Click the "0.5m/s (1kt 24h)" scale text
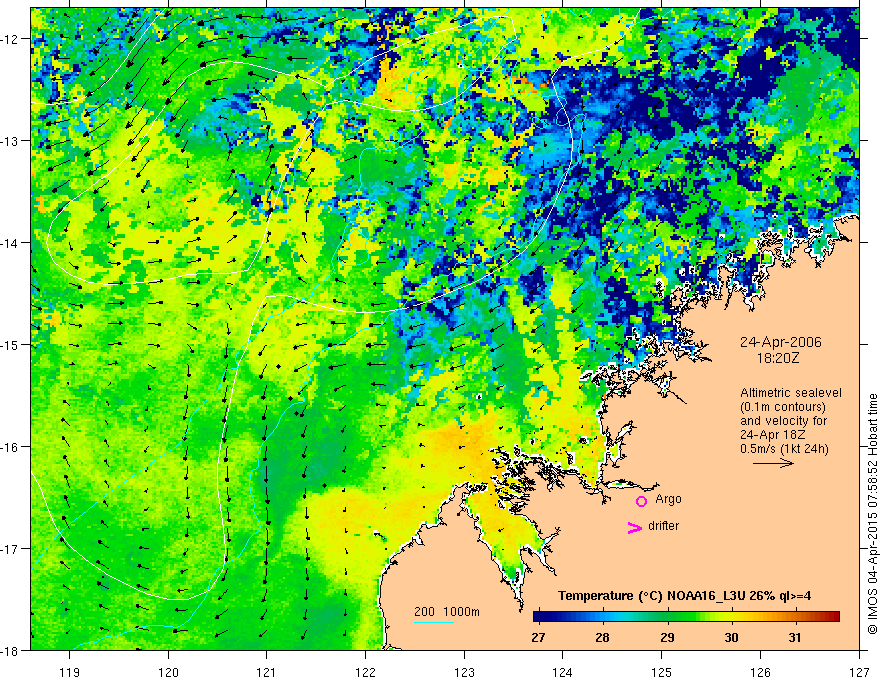This screenshot has width=880, height=680. click(784, 449)
